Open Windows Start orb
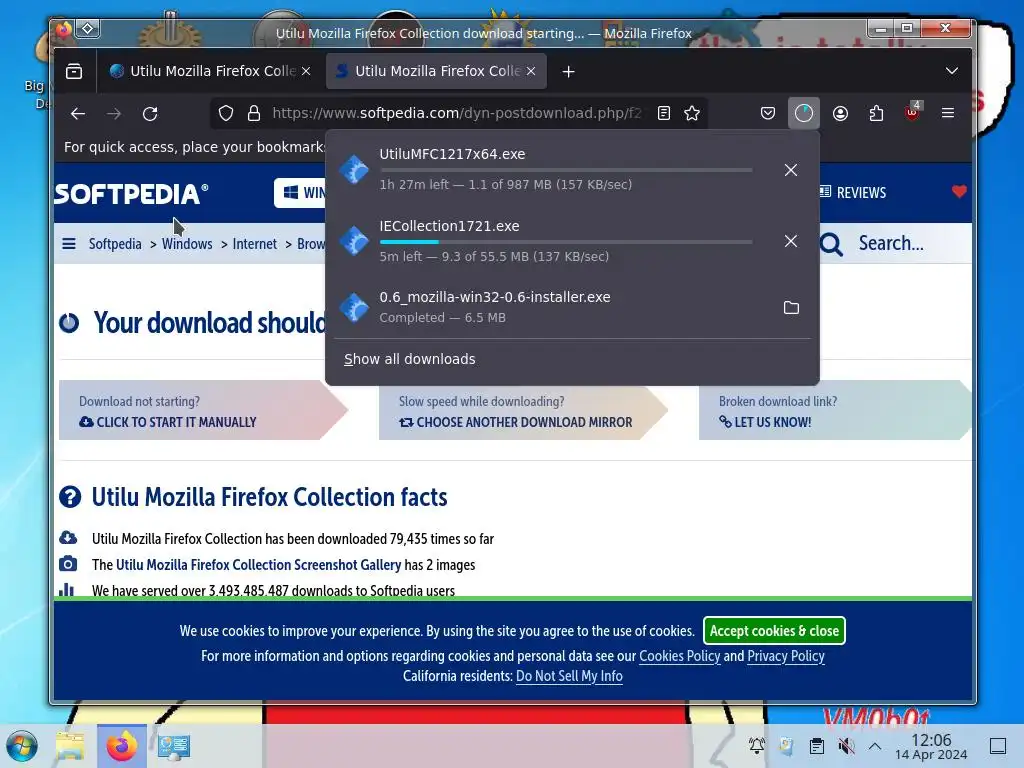 pyautogui.click(x=22, y=746)
